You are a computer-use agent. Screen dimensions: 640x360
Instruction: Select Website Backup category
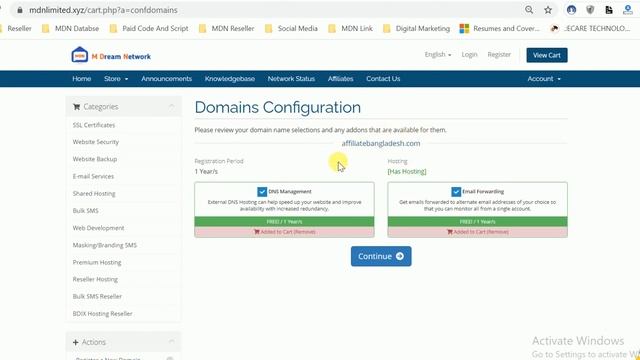tap(95, 159)
